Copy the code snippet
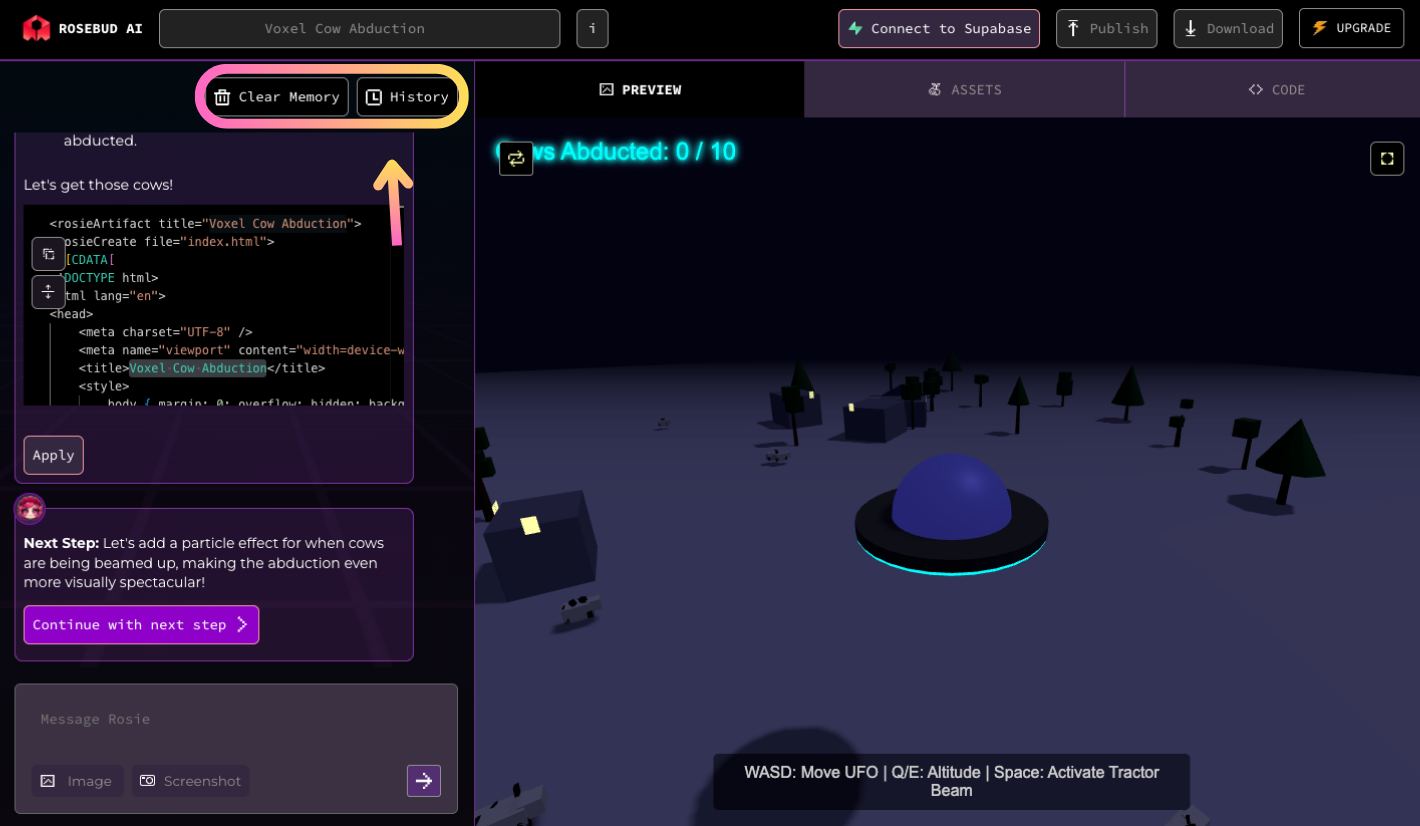Viewport: 1420px width, 826px height. 48,254
